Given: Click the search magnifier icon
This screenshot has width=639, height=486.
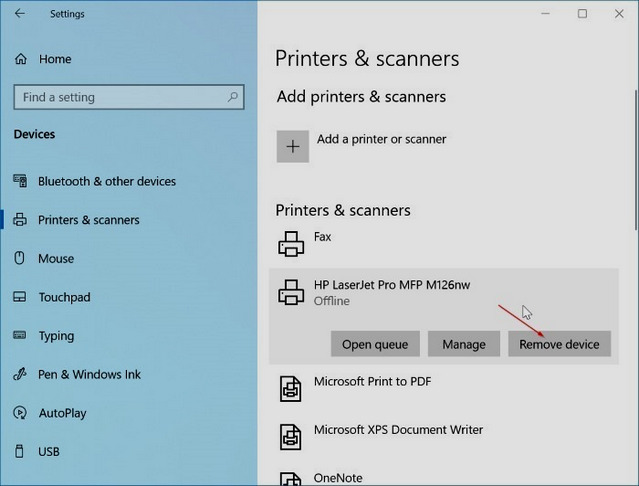Looking at the screenshot, I should 233,97.
